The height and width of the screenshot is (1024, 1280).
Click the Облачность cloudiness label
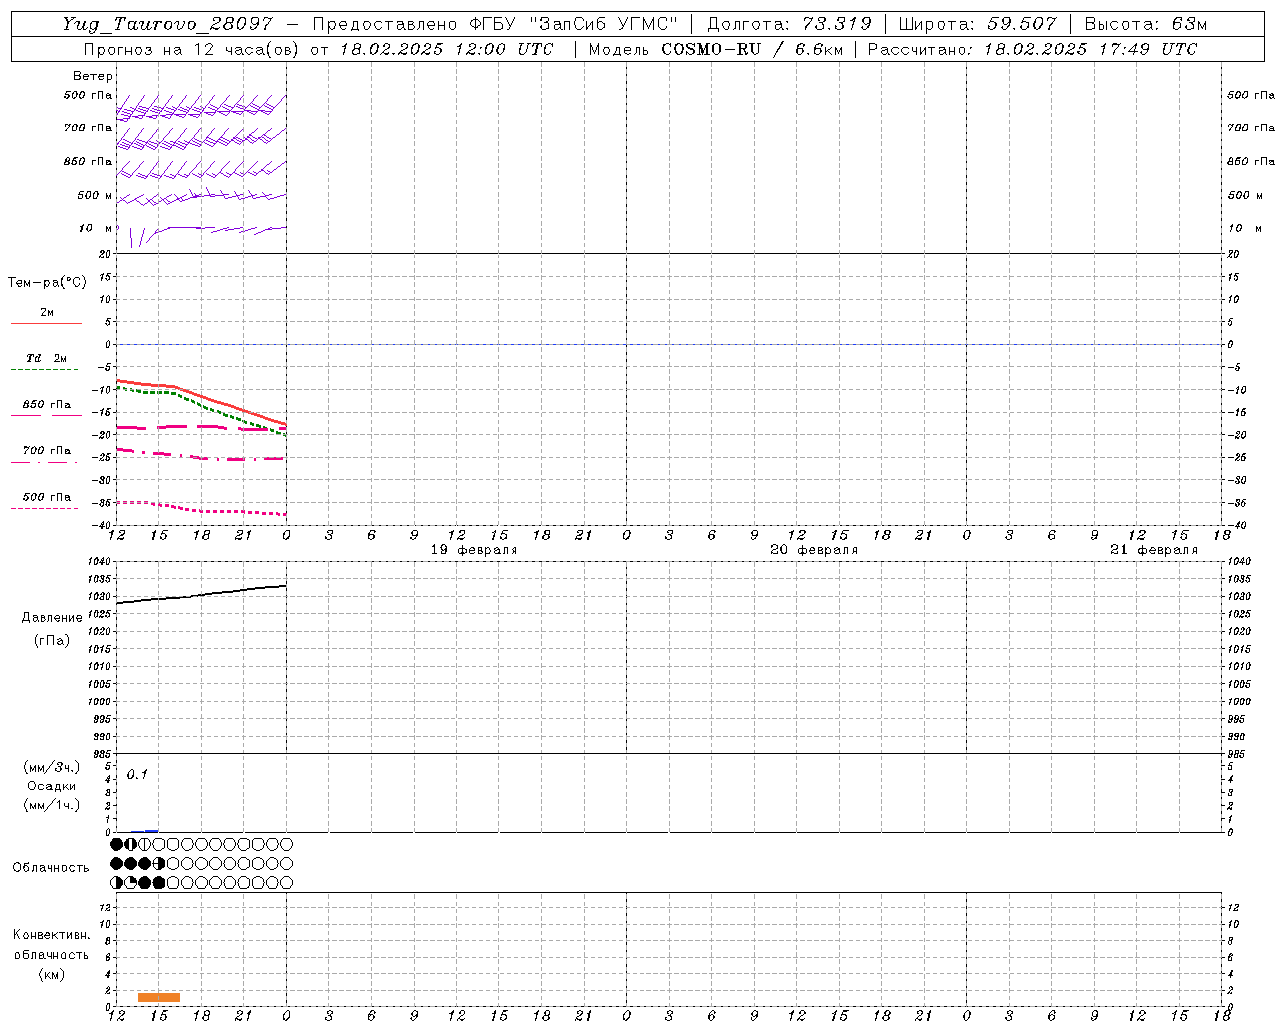point(51,867)
